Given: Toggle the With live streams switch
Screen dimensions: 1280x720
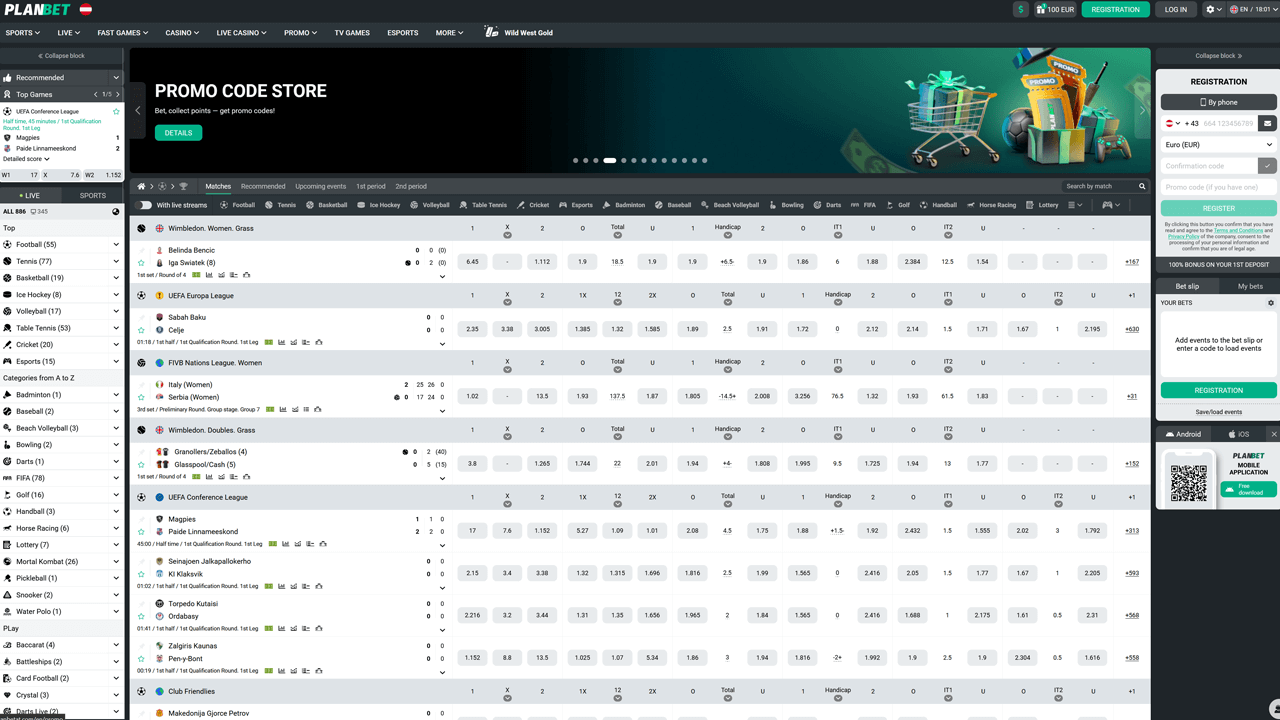Looking at the screenshot, I should 145,205.
